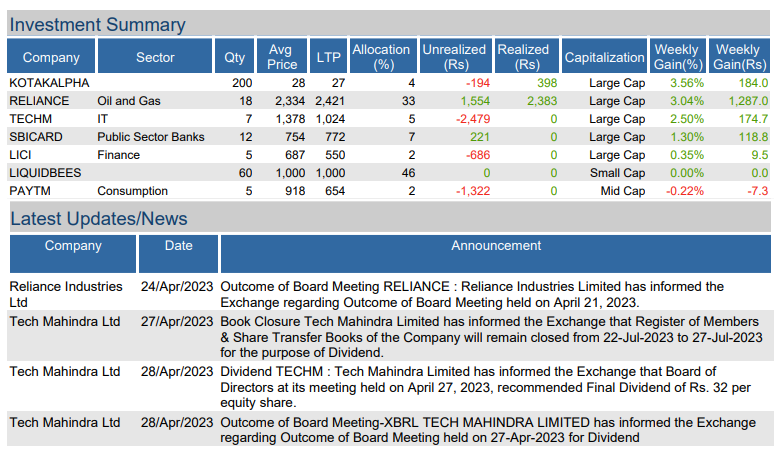The height and width of the screenshot is (464, 781).
Task: Click the LTP value 654
Action: [335, 191]
